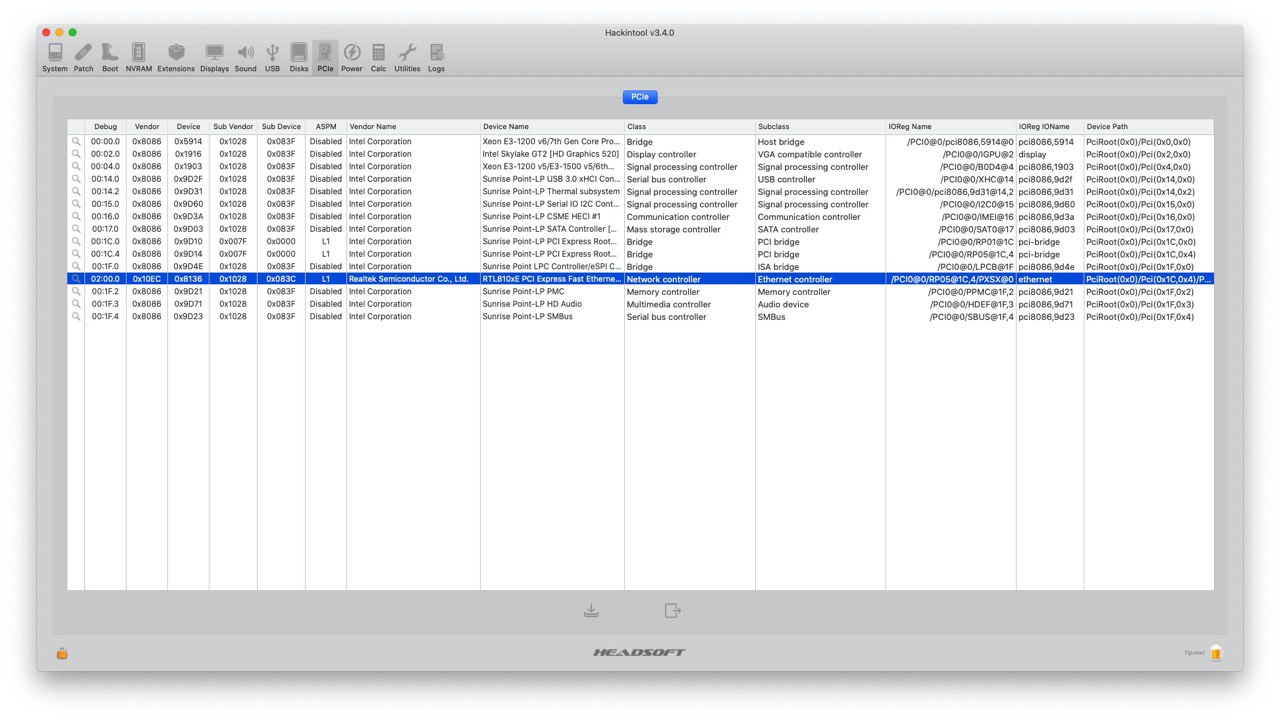Click the export PCIe list icon

pos(672,610)
